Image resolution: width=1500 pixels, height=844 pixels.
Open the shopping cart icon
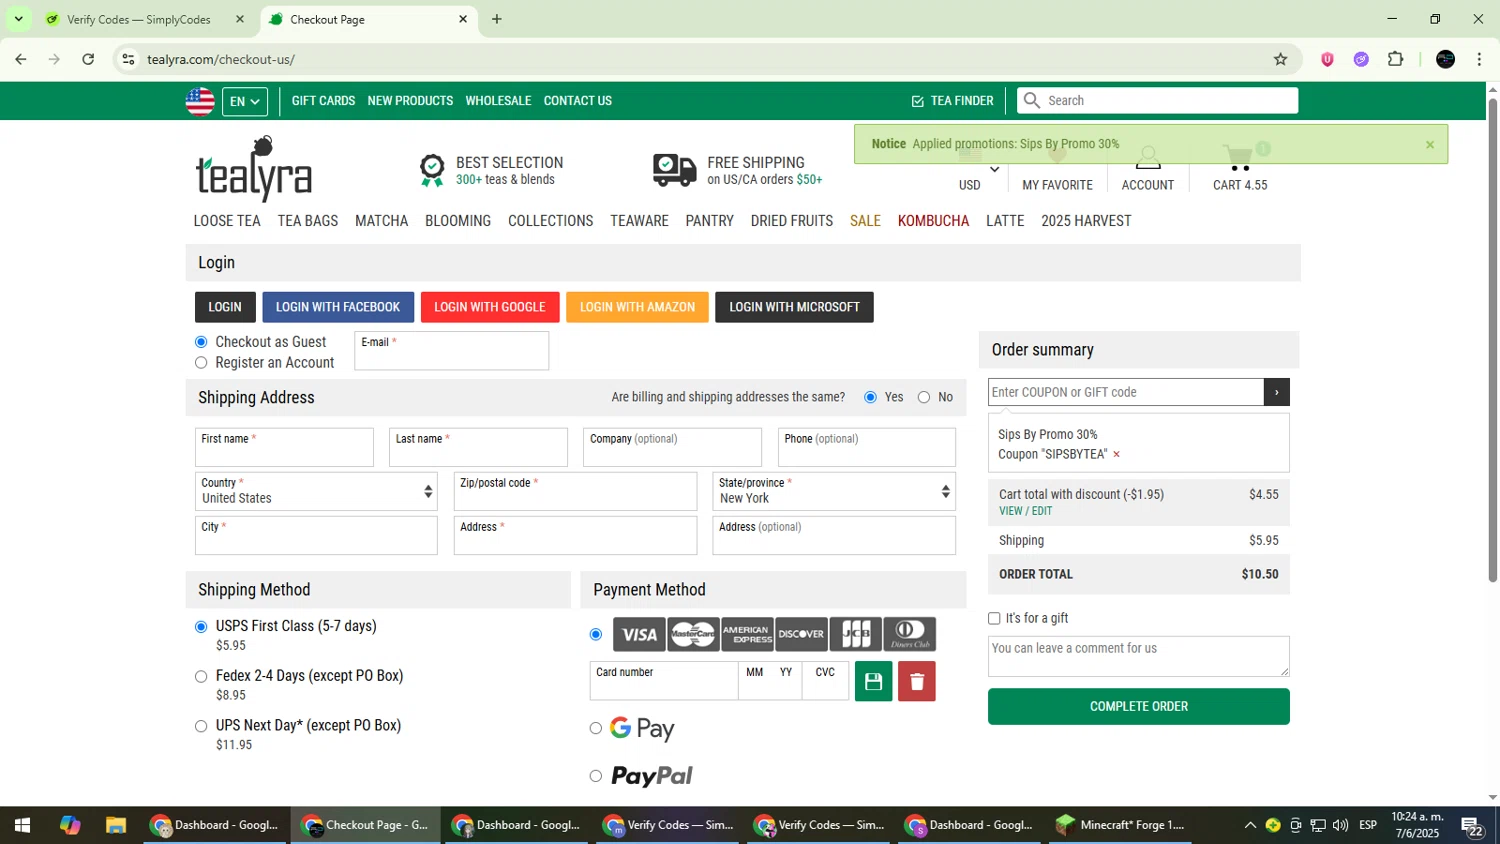1238,159
